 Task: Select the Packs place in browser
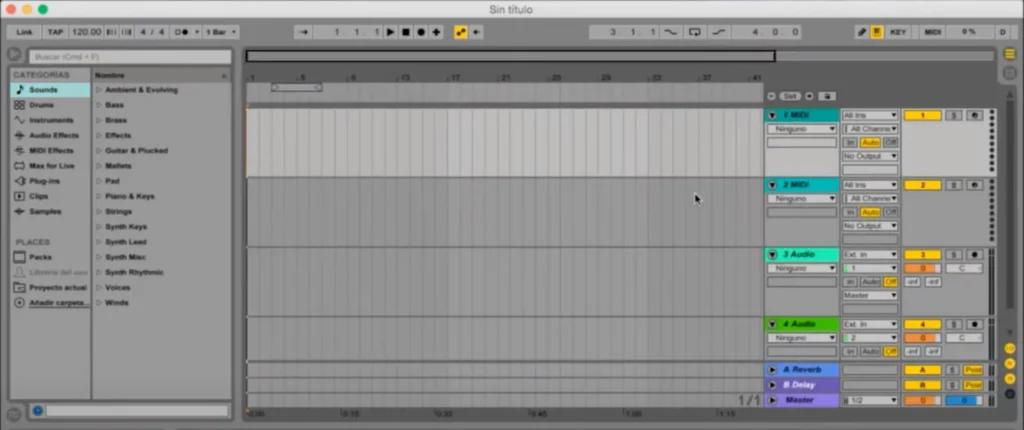pos(40,257)
